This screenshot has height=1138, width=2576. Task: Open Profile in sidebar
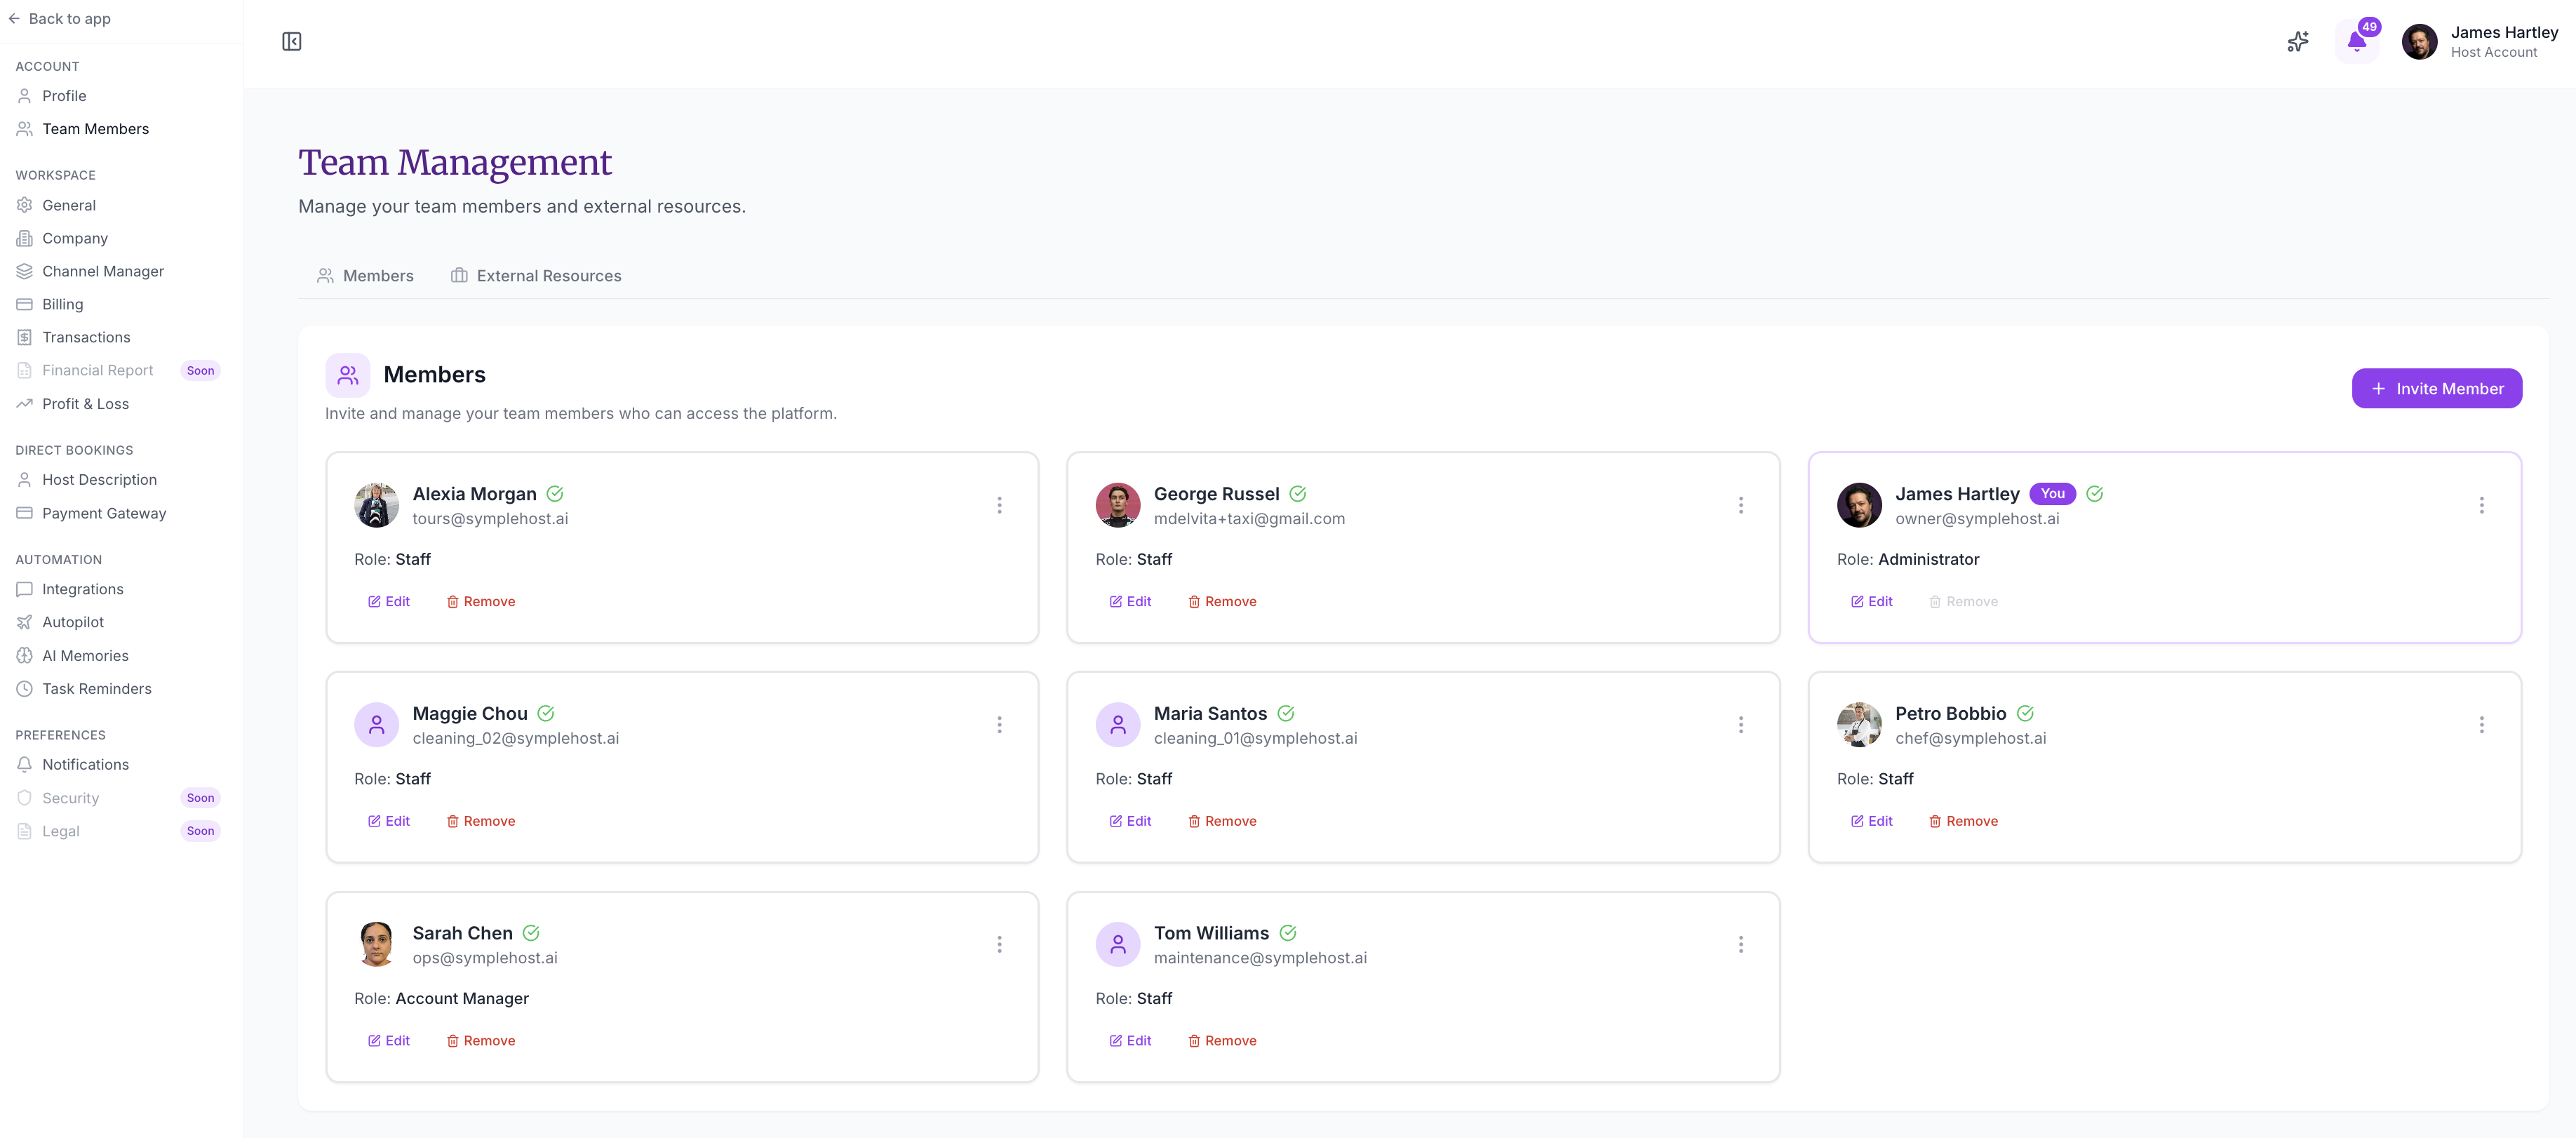(64, 96)
